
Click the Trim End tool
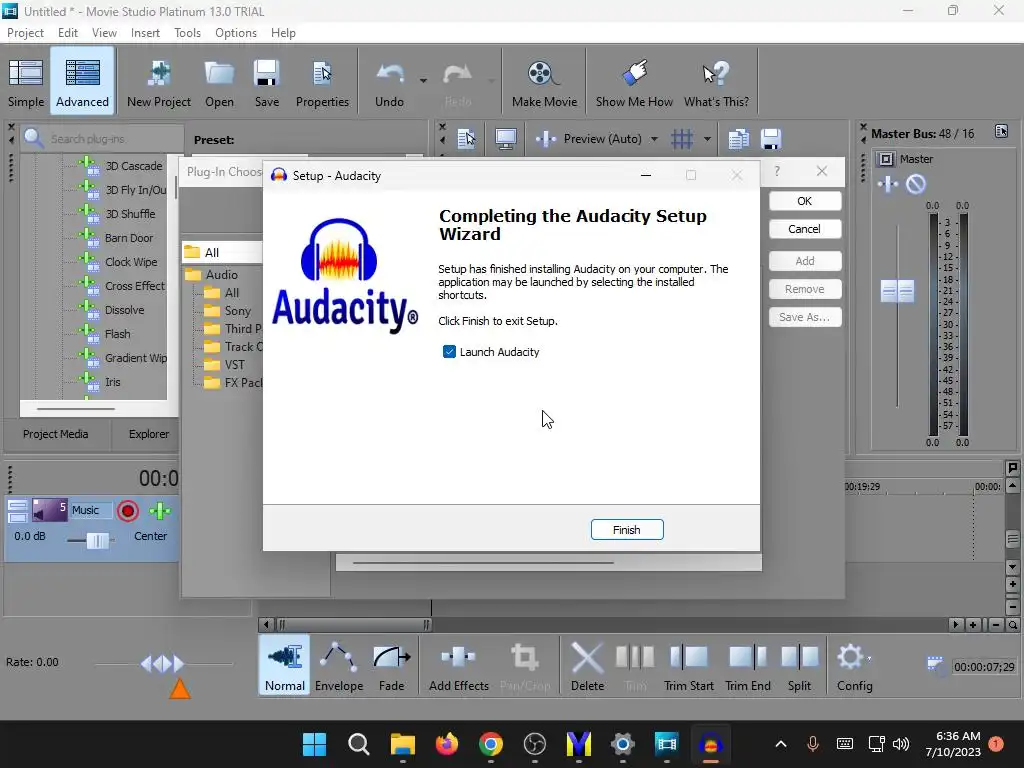click(748, 665)
